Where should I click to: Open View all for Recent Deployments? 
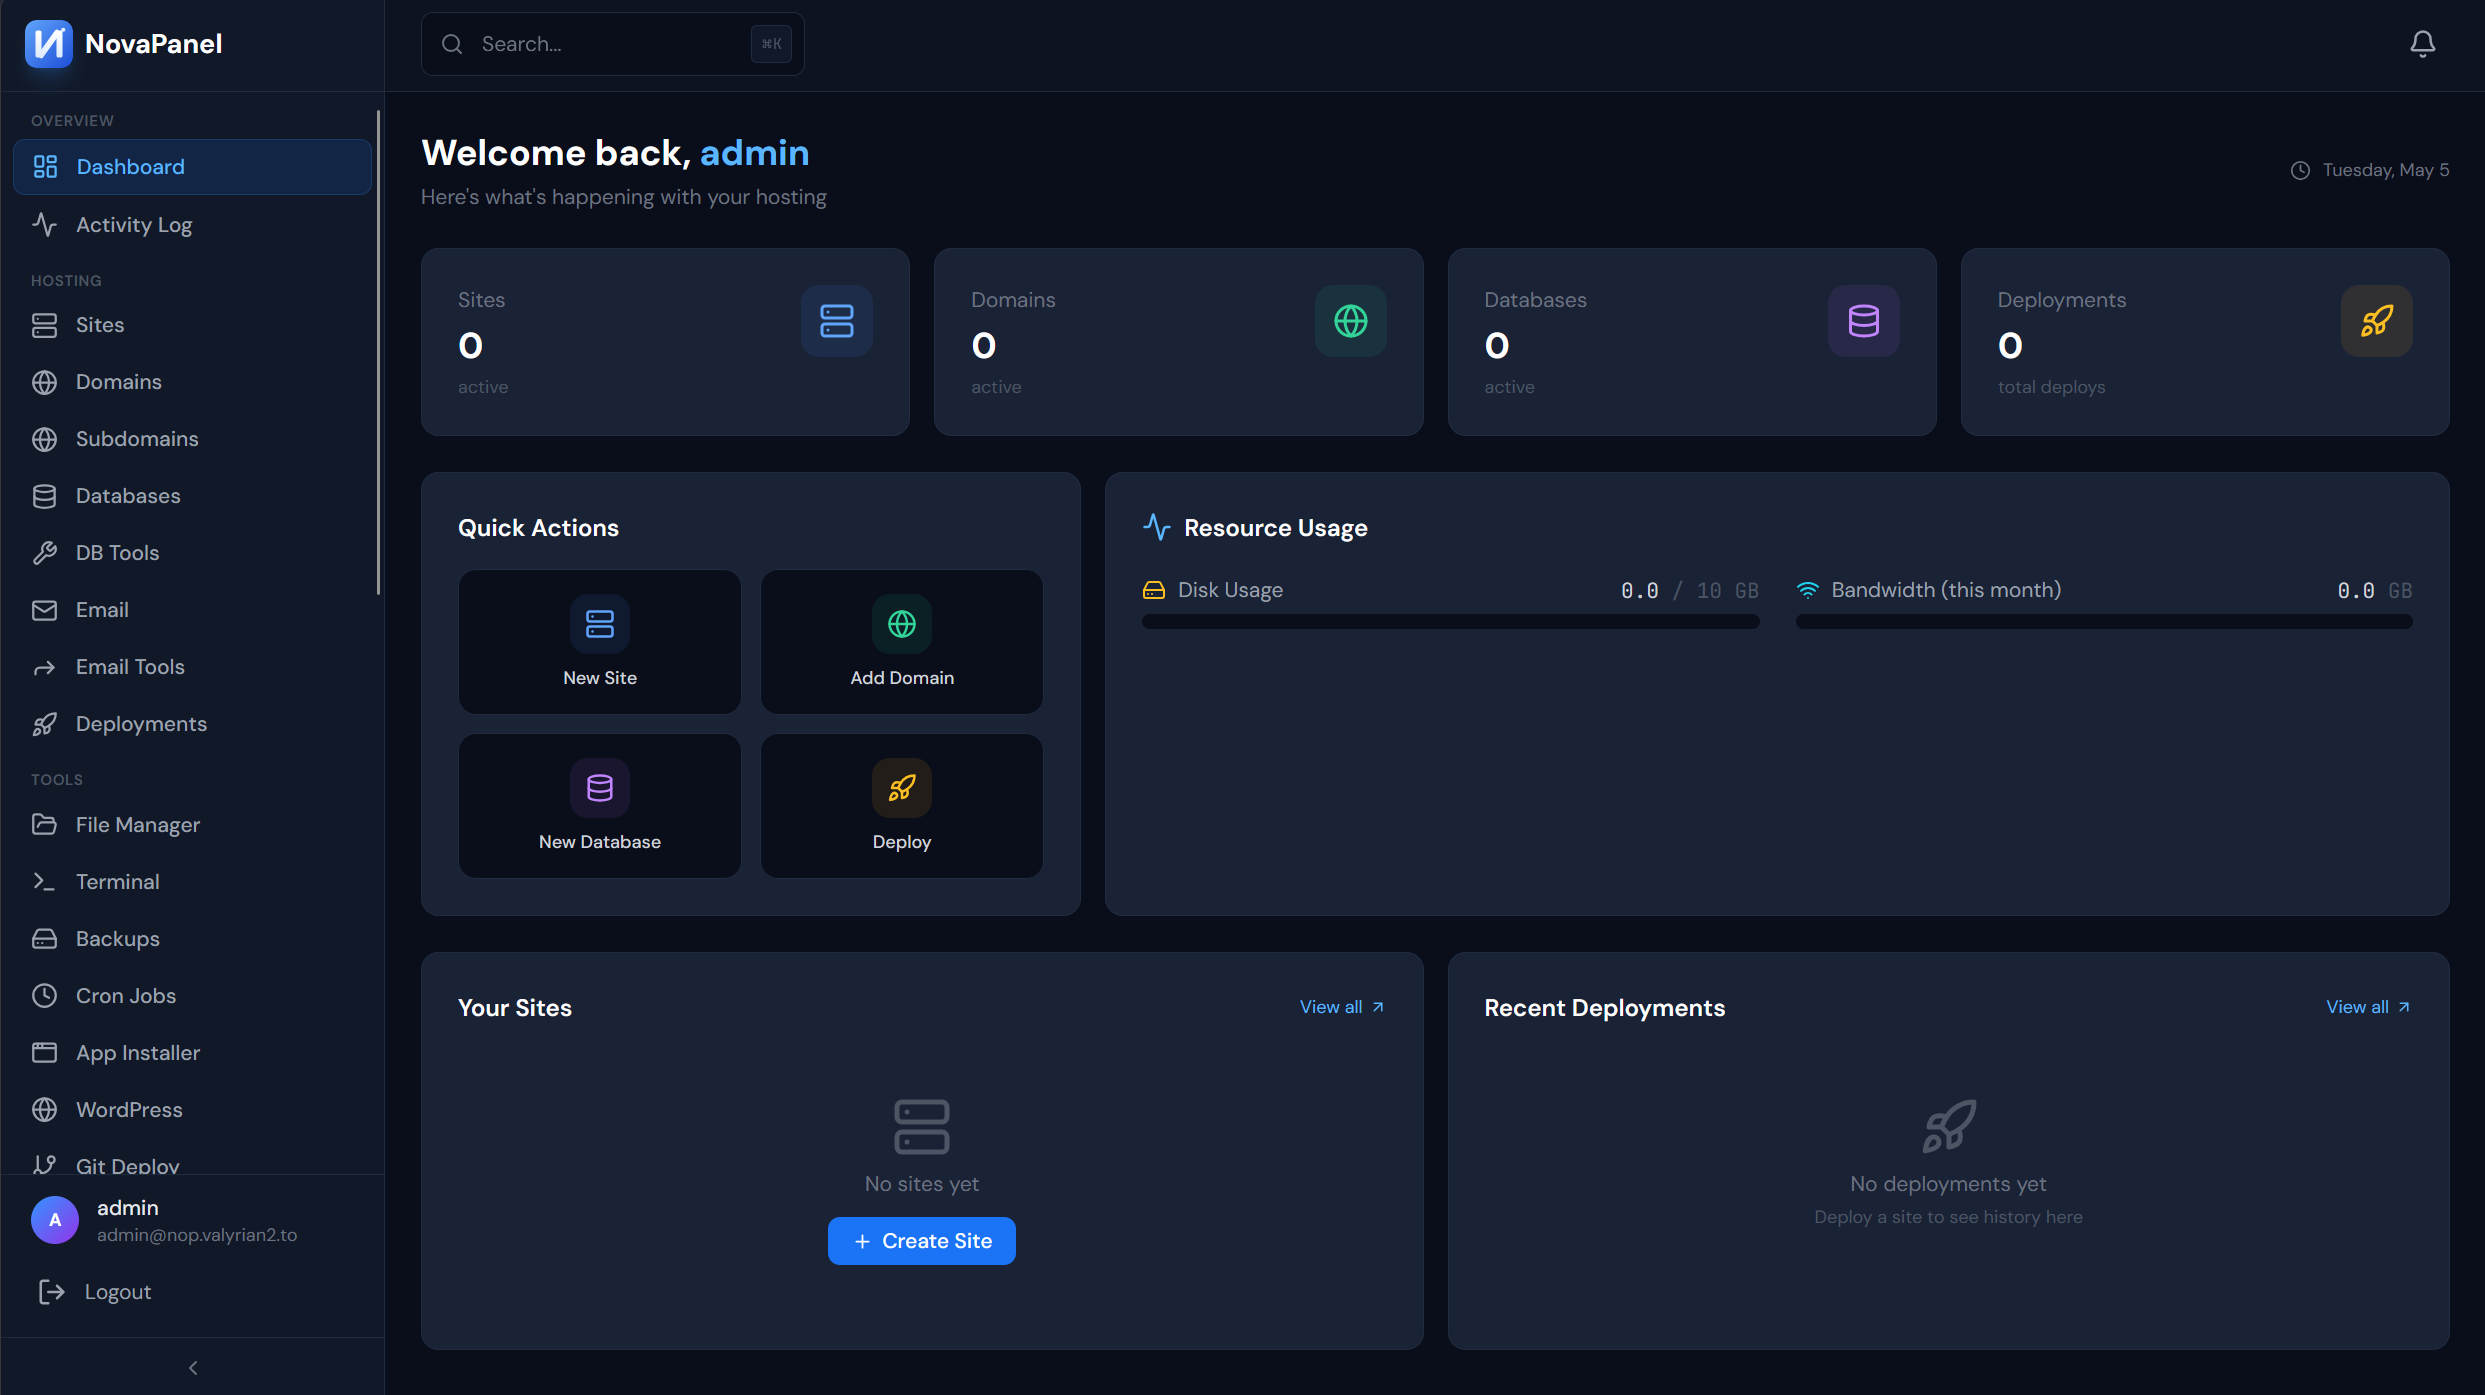point(2369,1007)
